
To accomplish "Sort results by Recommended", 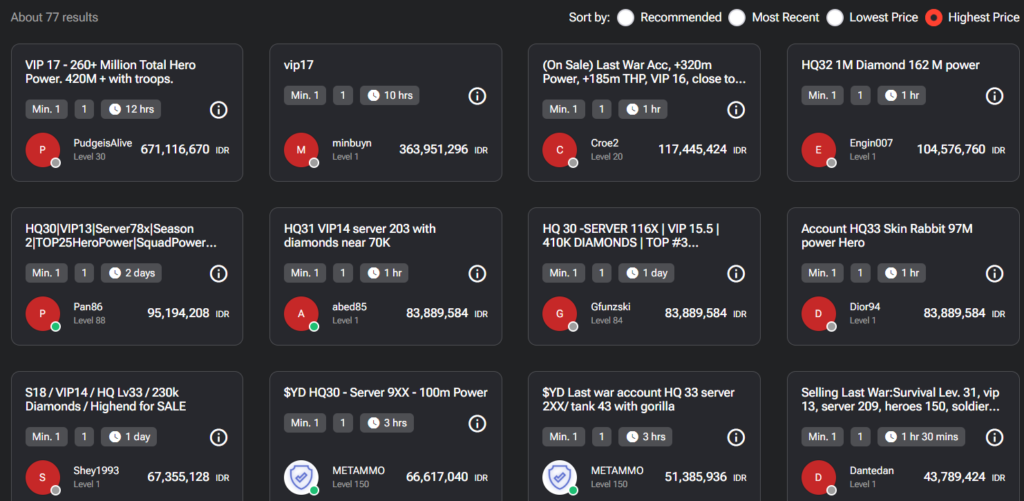I will tap(627, 17).
